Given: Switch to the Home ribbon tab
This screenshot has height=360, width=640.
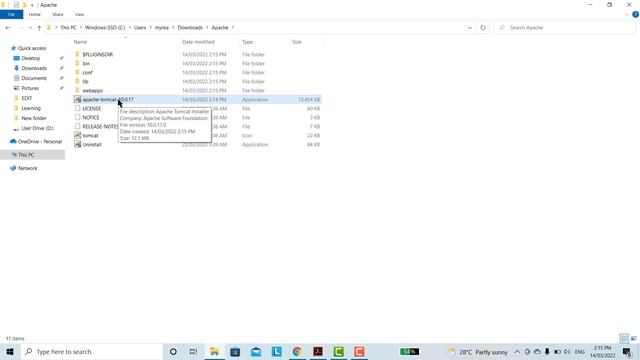Looking at the screenshot, I should click(x=35, y=14).
